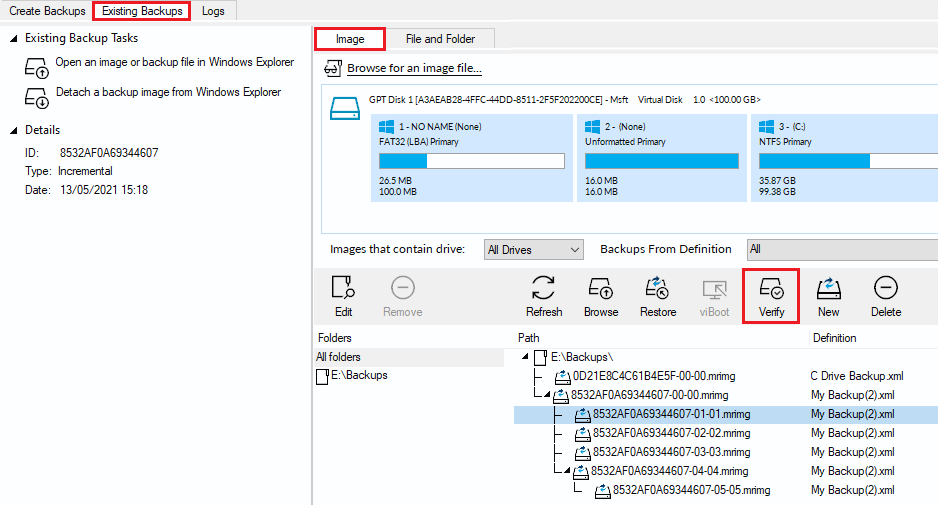Open the 'Images that contain drive' dropdown
This screenshot has width=938, height=505.
pos(533,249)
